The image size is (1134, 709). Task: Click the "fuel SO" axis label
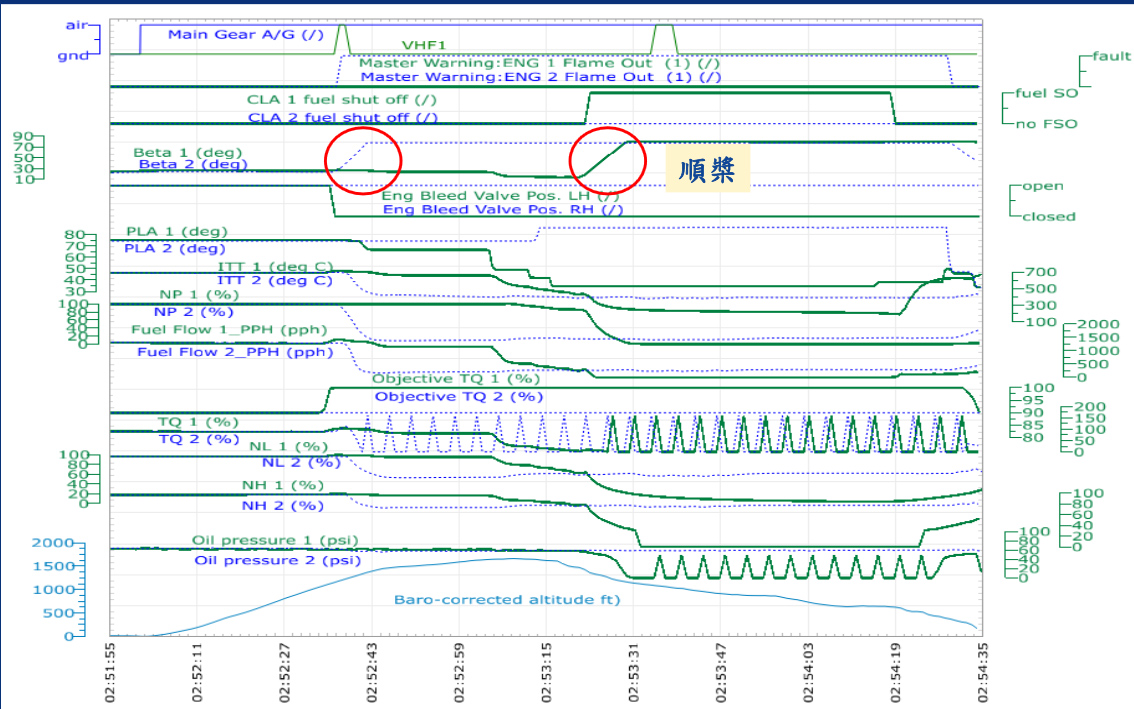(1047, 93)
